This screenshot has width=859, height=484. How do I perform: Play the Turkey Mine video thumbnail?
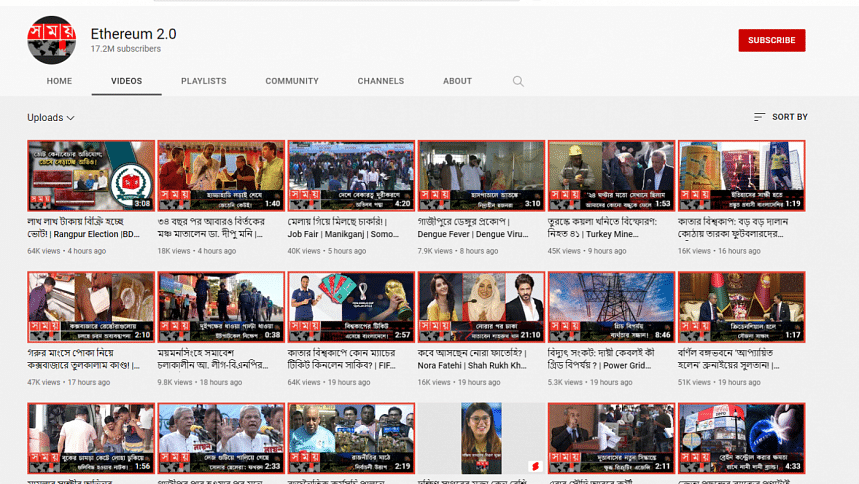pos(611,175)
